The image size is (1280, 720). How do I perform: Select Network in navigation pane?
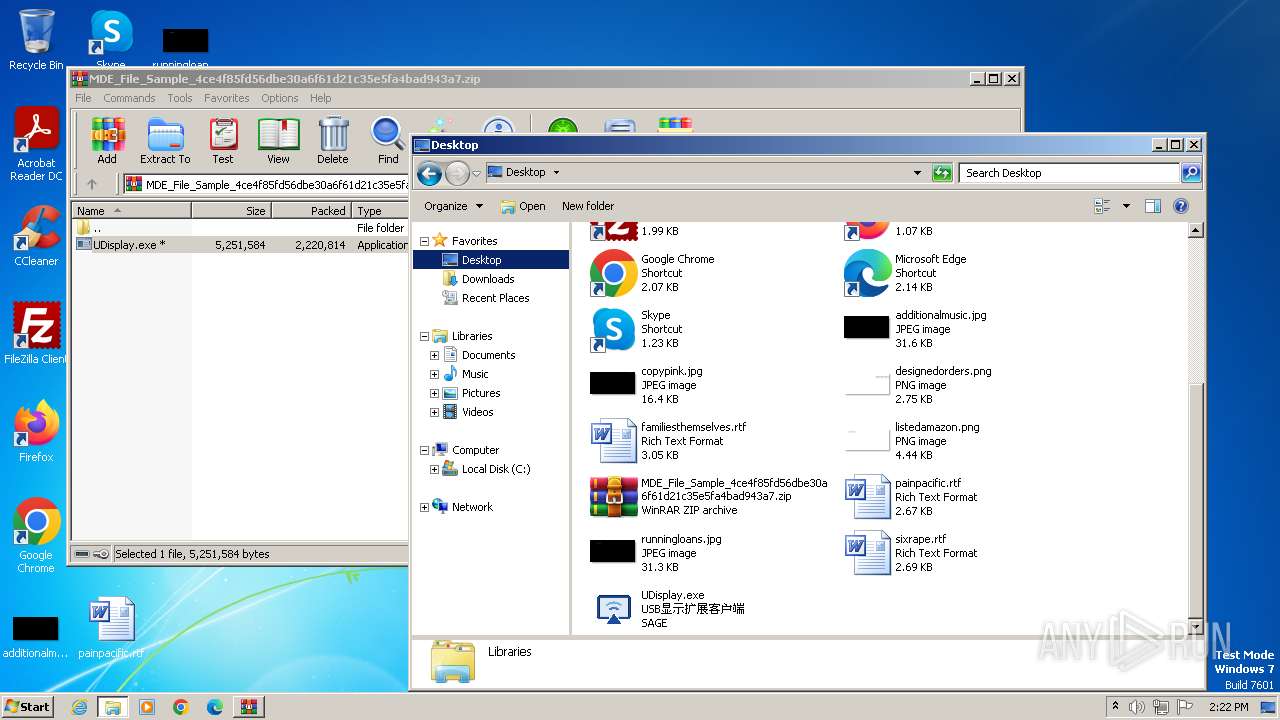472,507
